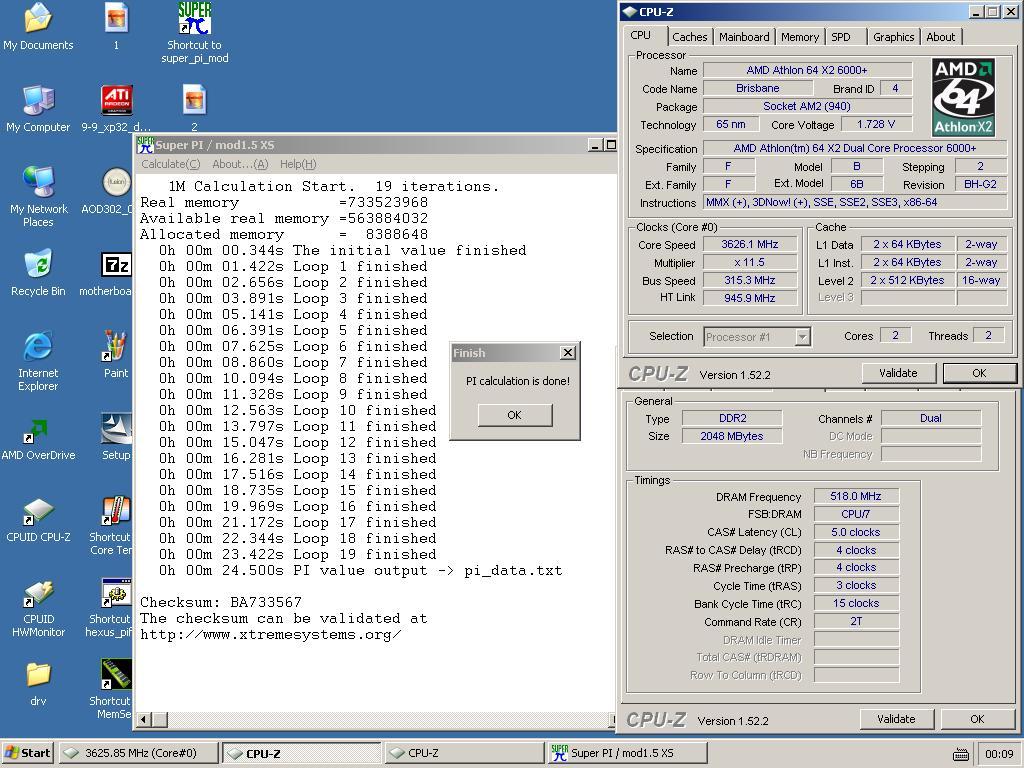Click the system clock showing 00:09

click(x=999, y=754)
